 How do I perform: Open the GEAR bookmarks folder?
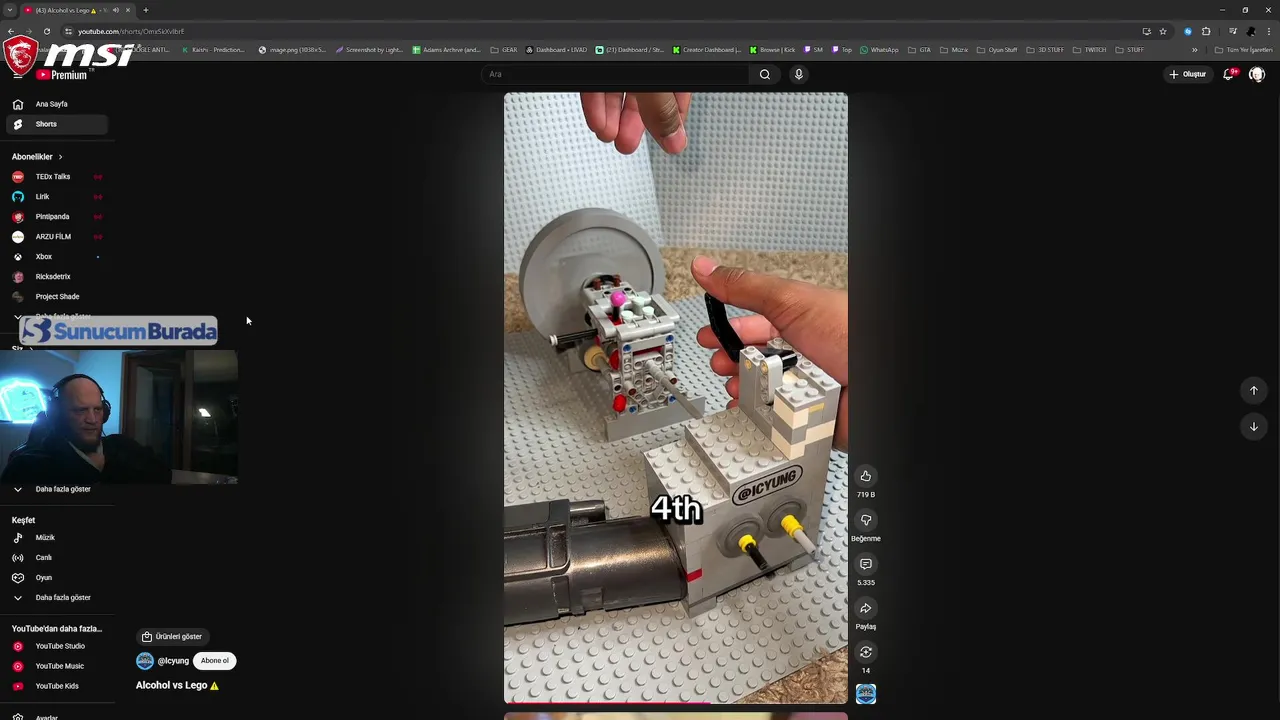[504, 50]
